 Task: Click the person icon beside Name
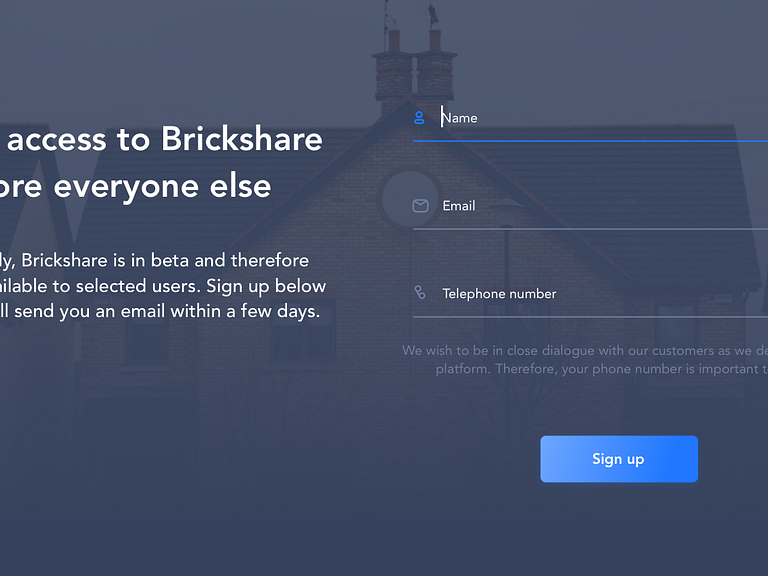tap(419, 118)
